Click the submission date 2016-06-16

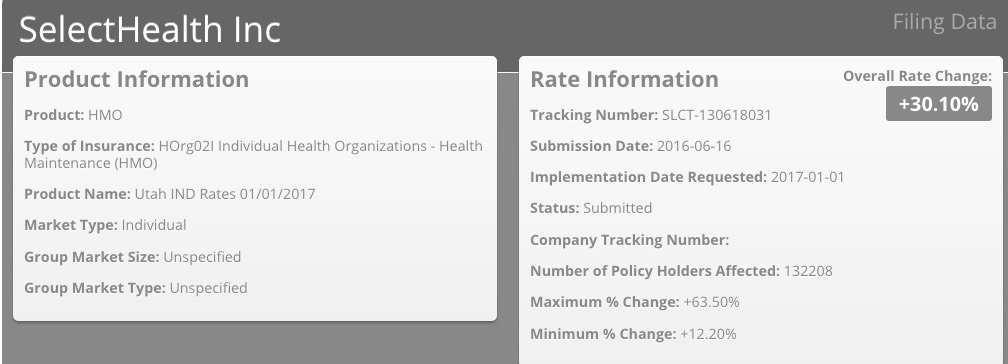pos(694,146)
